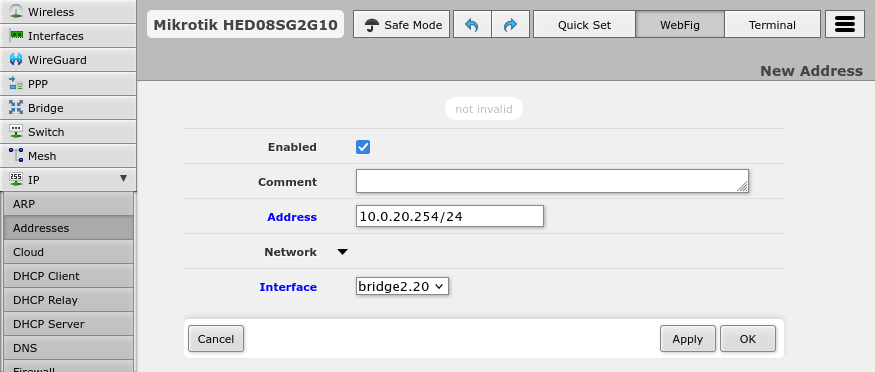The image size is (875, 372).
Task: Click the OK button
Action: pos(748,339)
